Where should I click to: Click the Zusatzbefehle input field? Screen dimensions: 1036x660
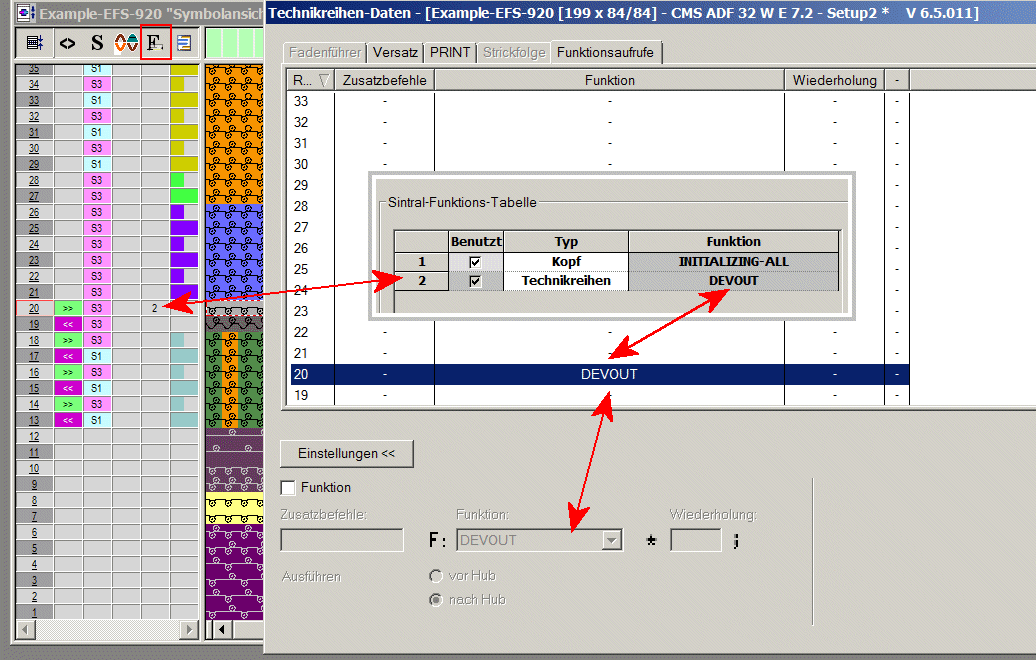pyautogui.click(x=342, y=540)
